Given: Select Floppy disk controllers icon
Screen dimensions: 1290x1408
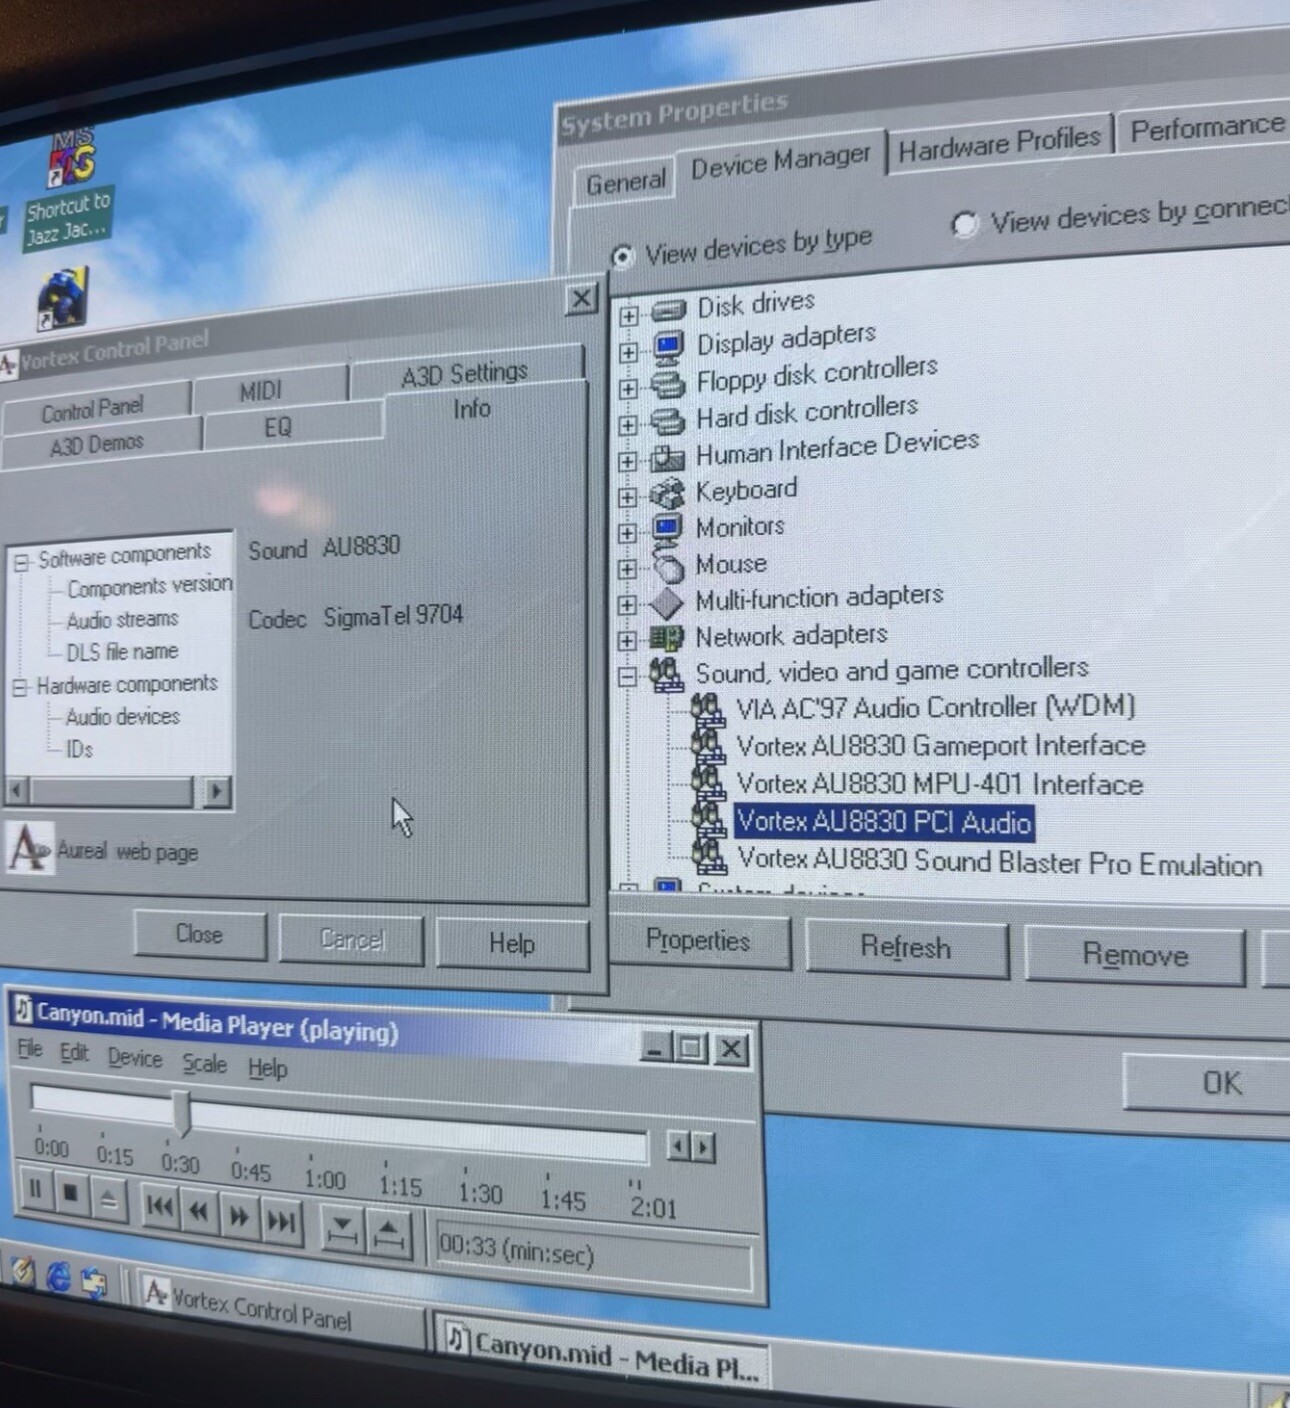Looking at the screenshot, I should pos(667,383).
